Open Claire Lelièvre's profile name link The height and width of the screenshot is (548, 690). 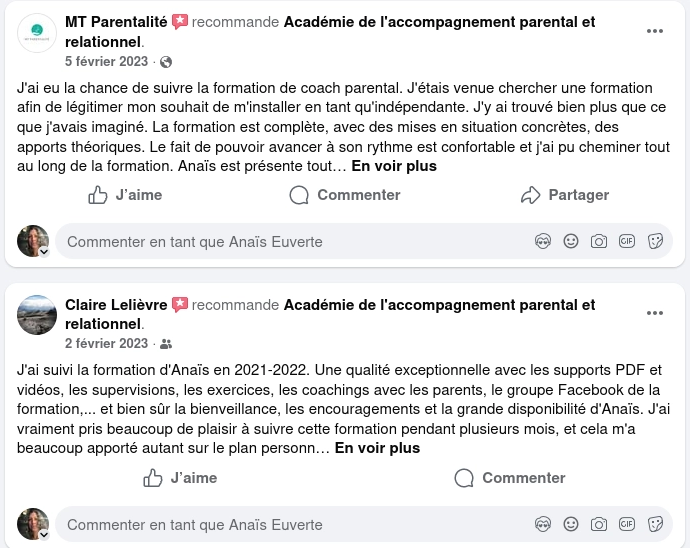[x=117, y=305]
